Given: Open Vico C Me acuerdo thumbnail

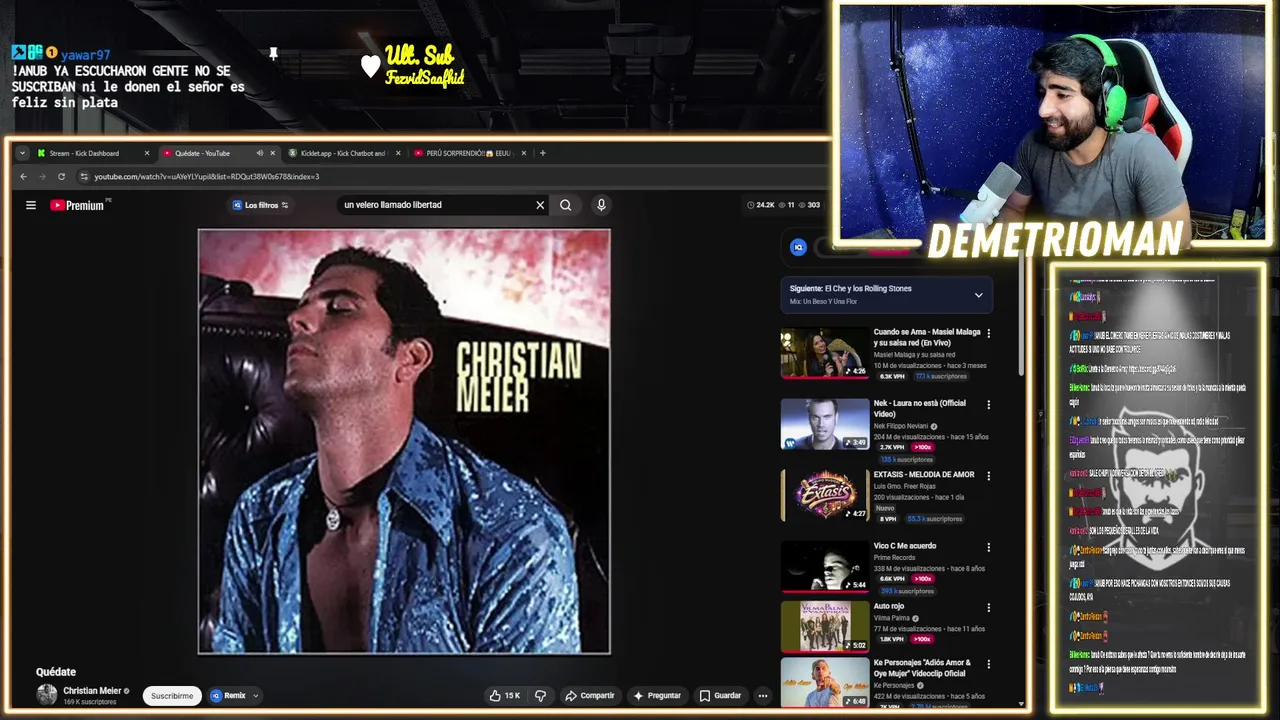Looking at the screenshot, I should click(825, 566).
